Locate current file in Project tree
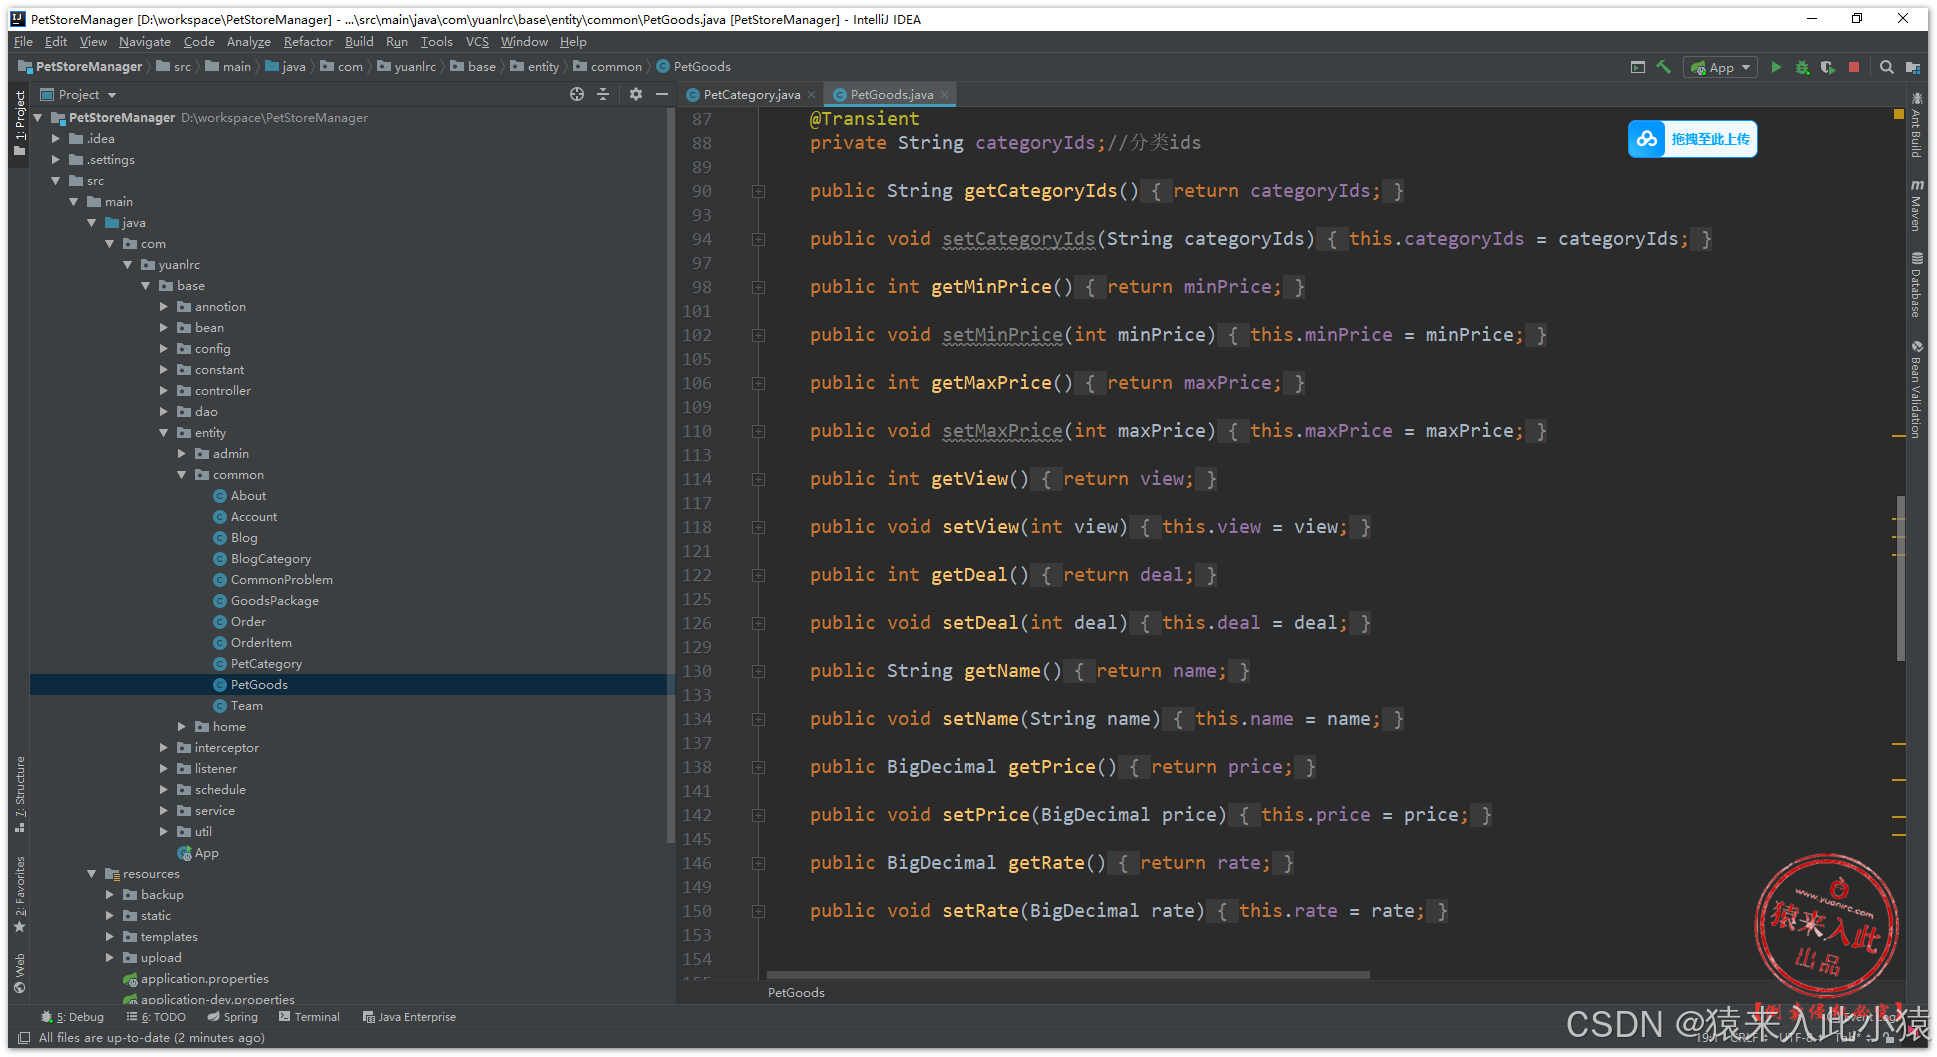This screenshot has width=1937, height=1057. pos(577,94)
